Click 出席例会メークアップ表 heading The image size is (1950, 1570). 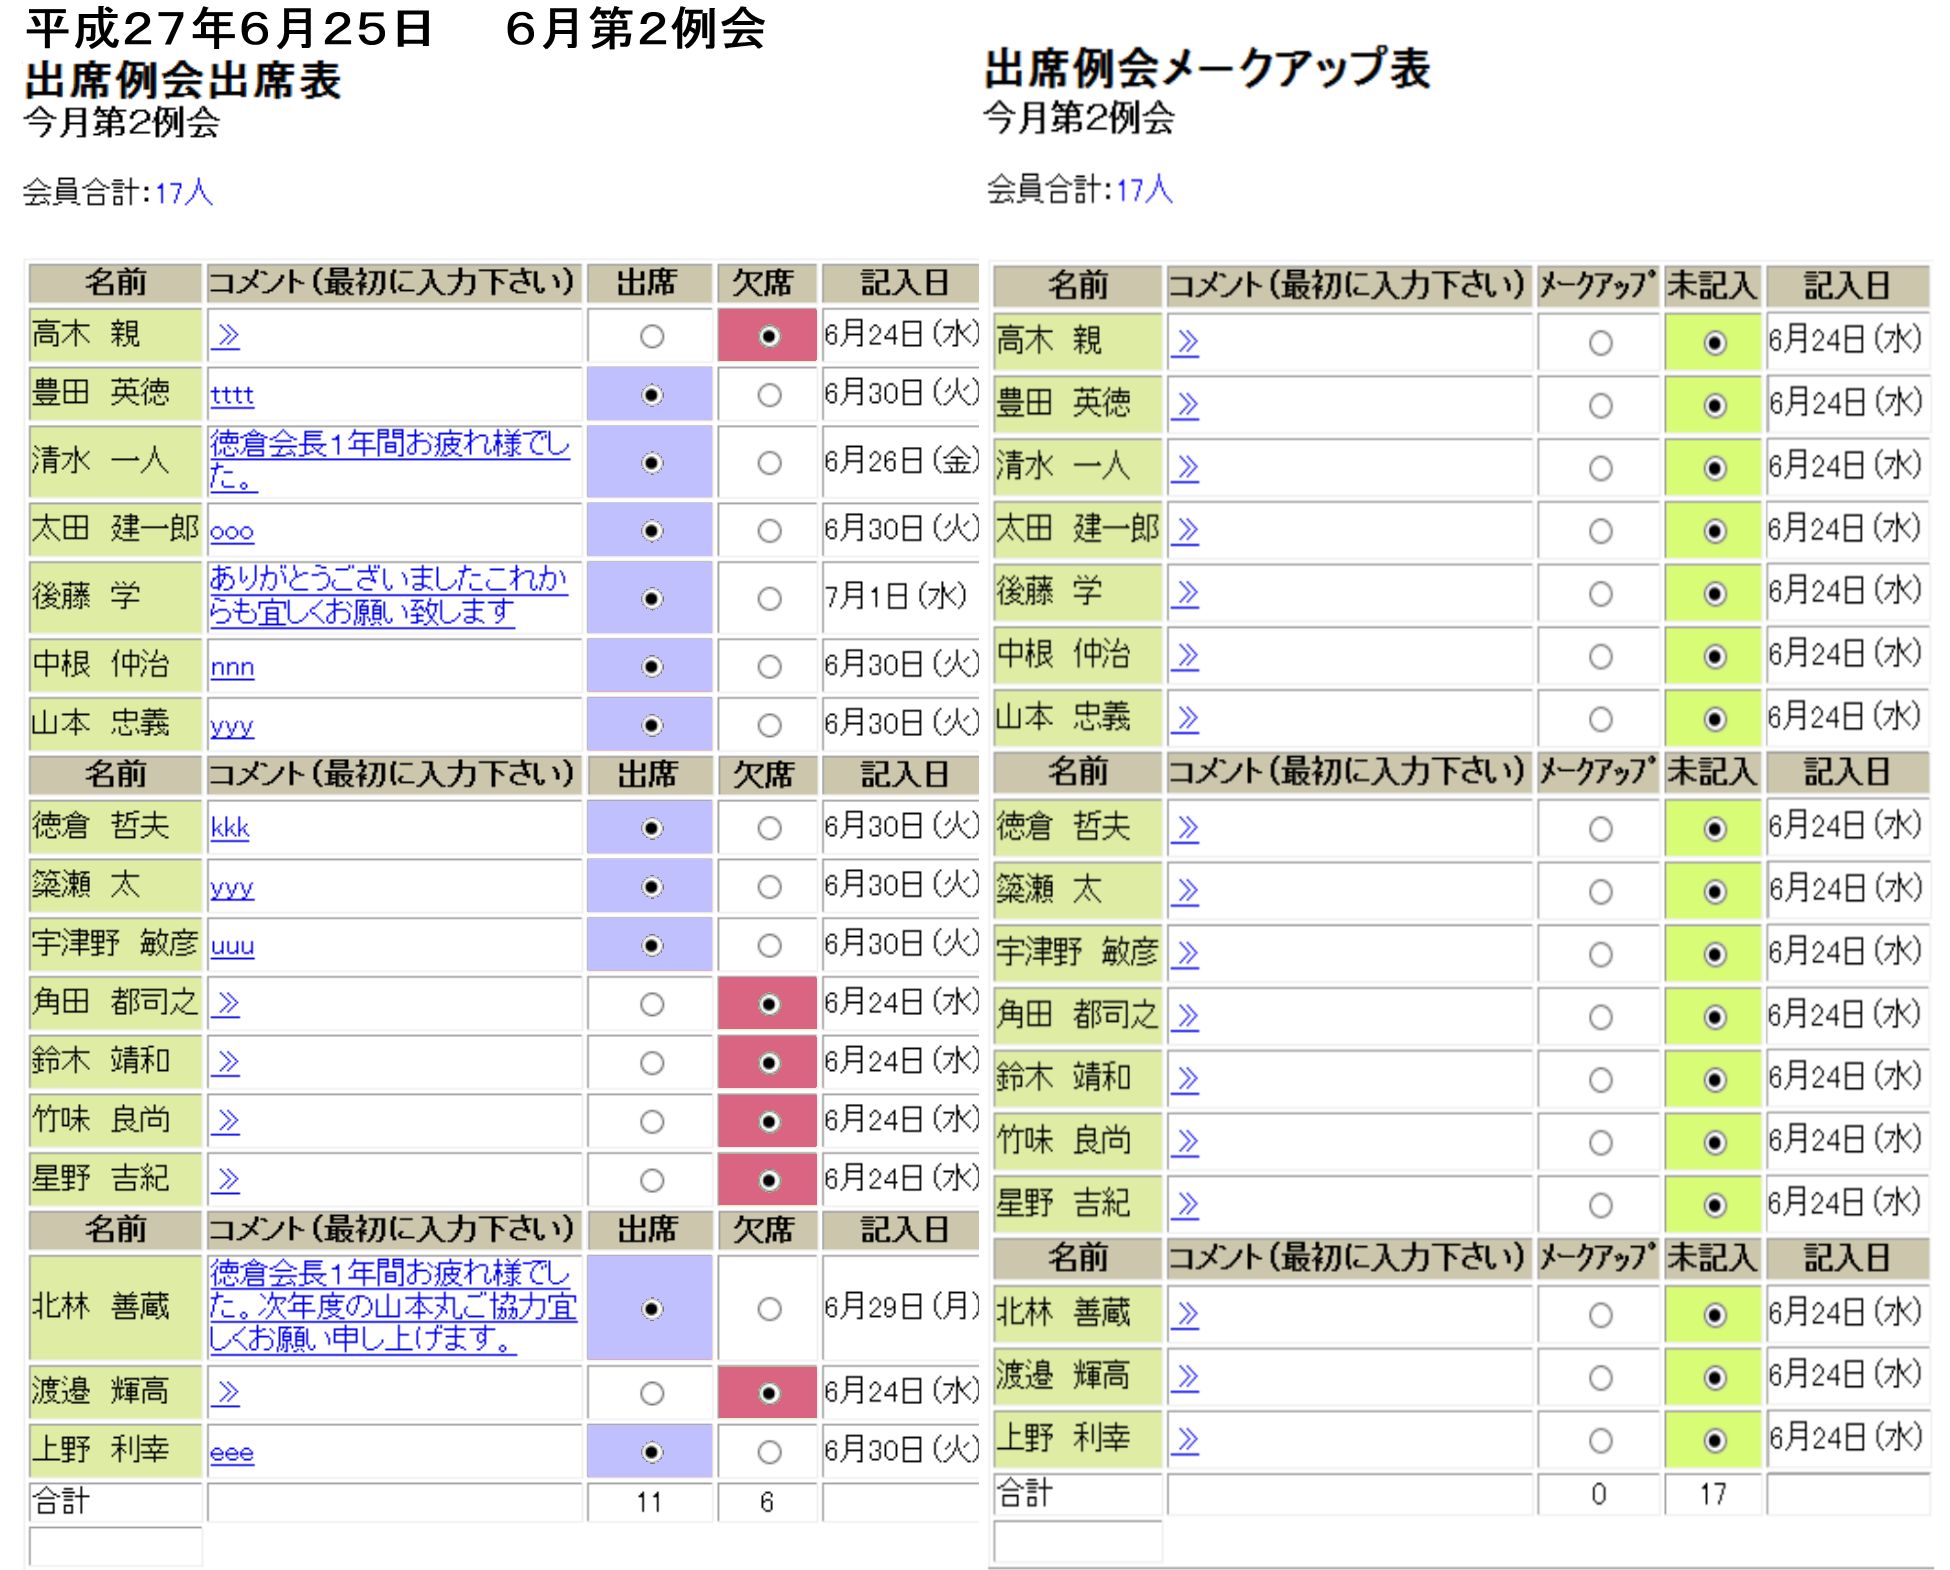(1207, 69)
